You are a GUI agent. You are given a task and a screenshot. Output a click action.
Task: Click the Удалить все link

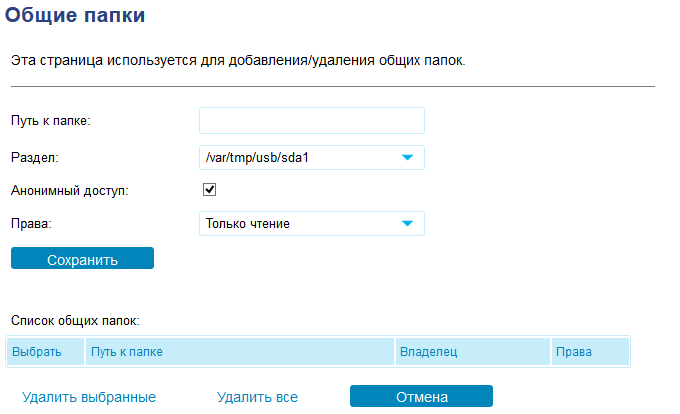(x=257, y=397)
